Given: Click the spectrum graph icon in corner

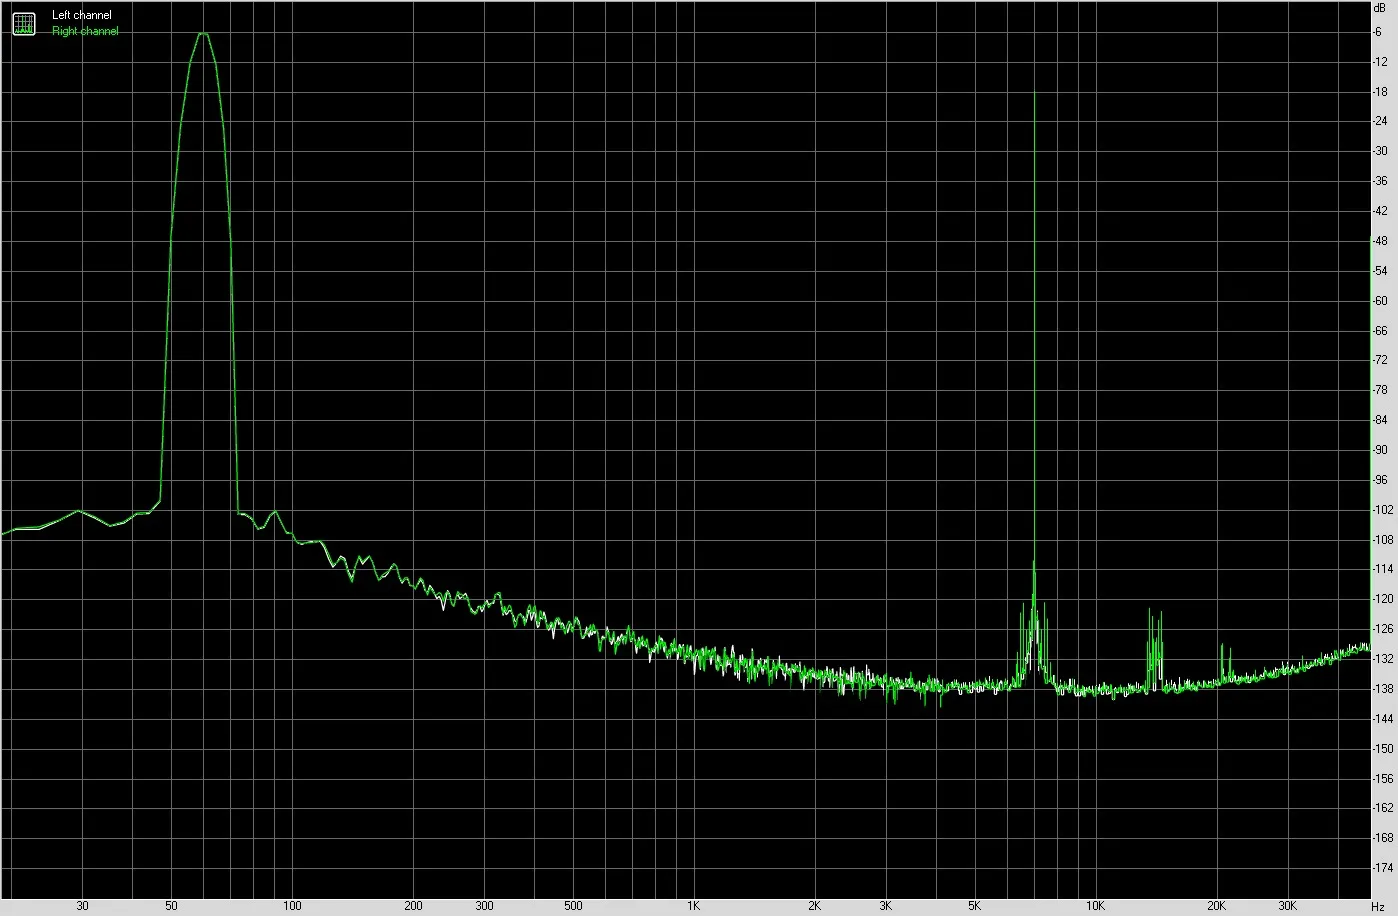Looking at the screenshot, I should point(23,23).
